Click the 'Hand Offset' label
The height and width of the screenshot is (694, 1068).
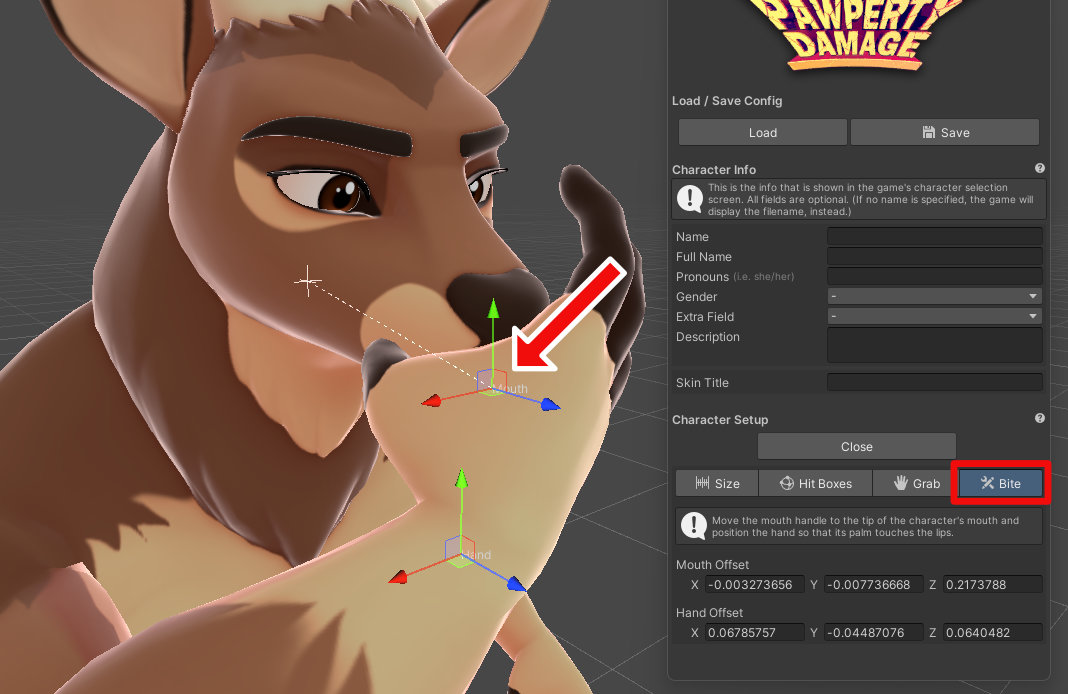point(709,612)
